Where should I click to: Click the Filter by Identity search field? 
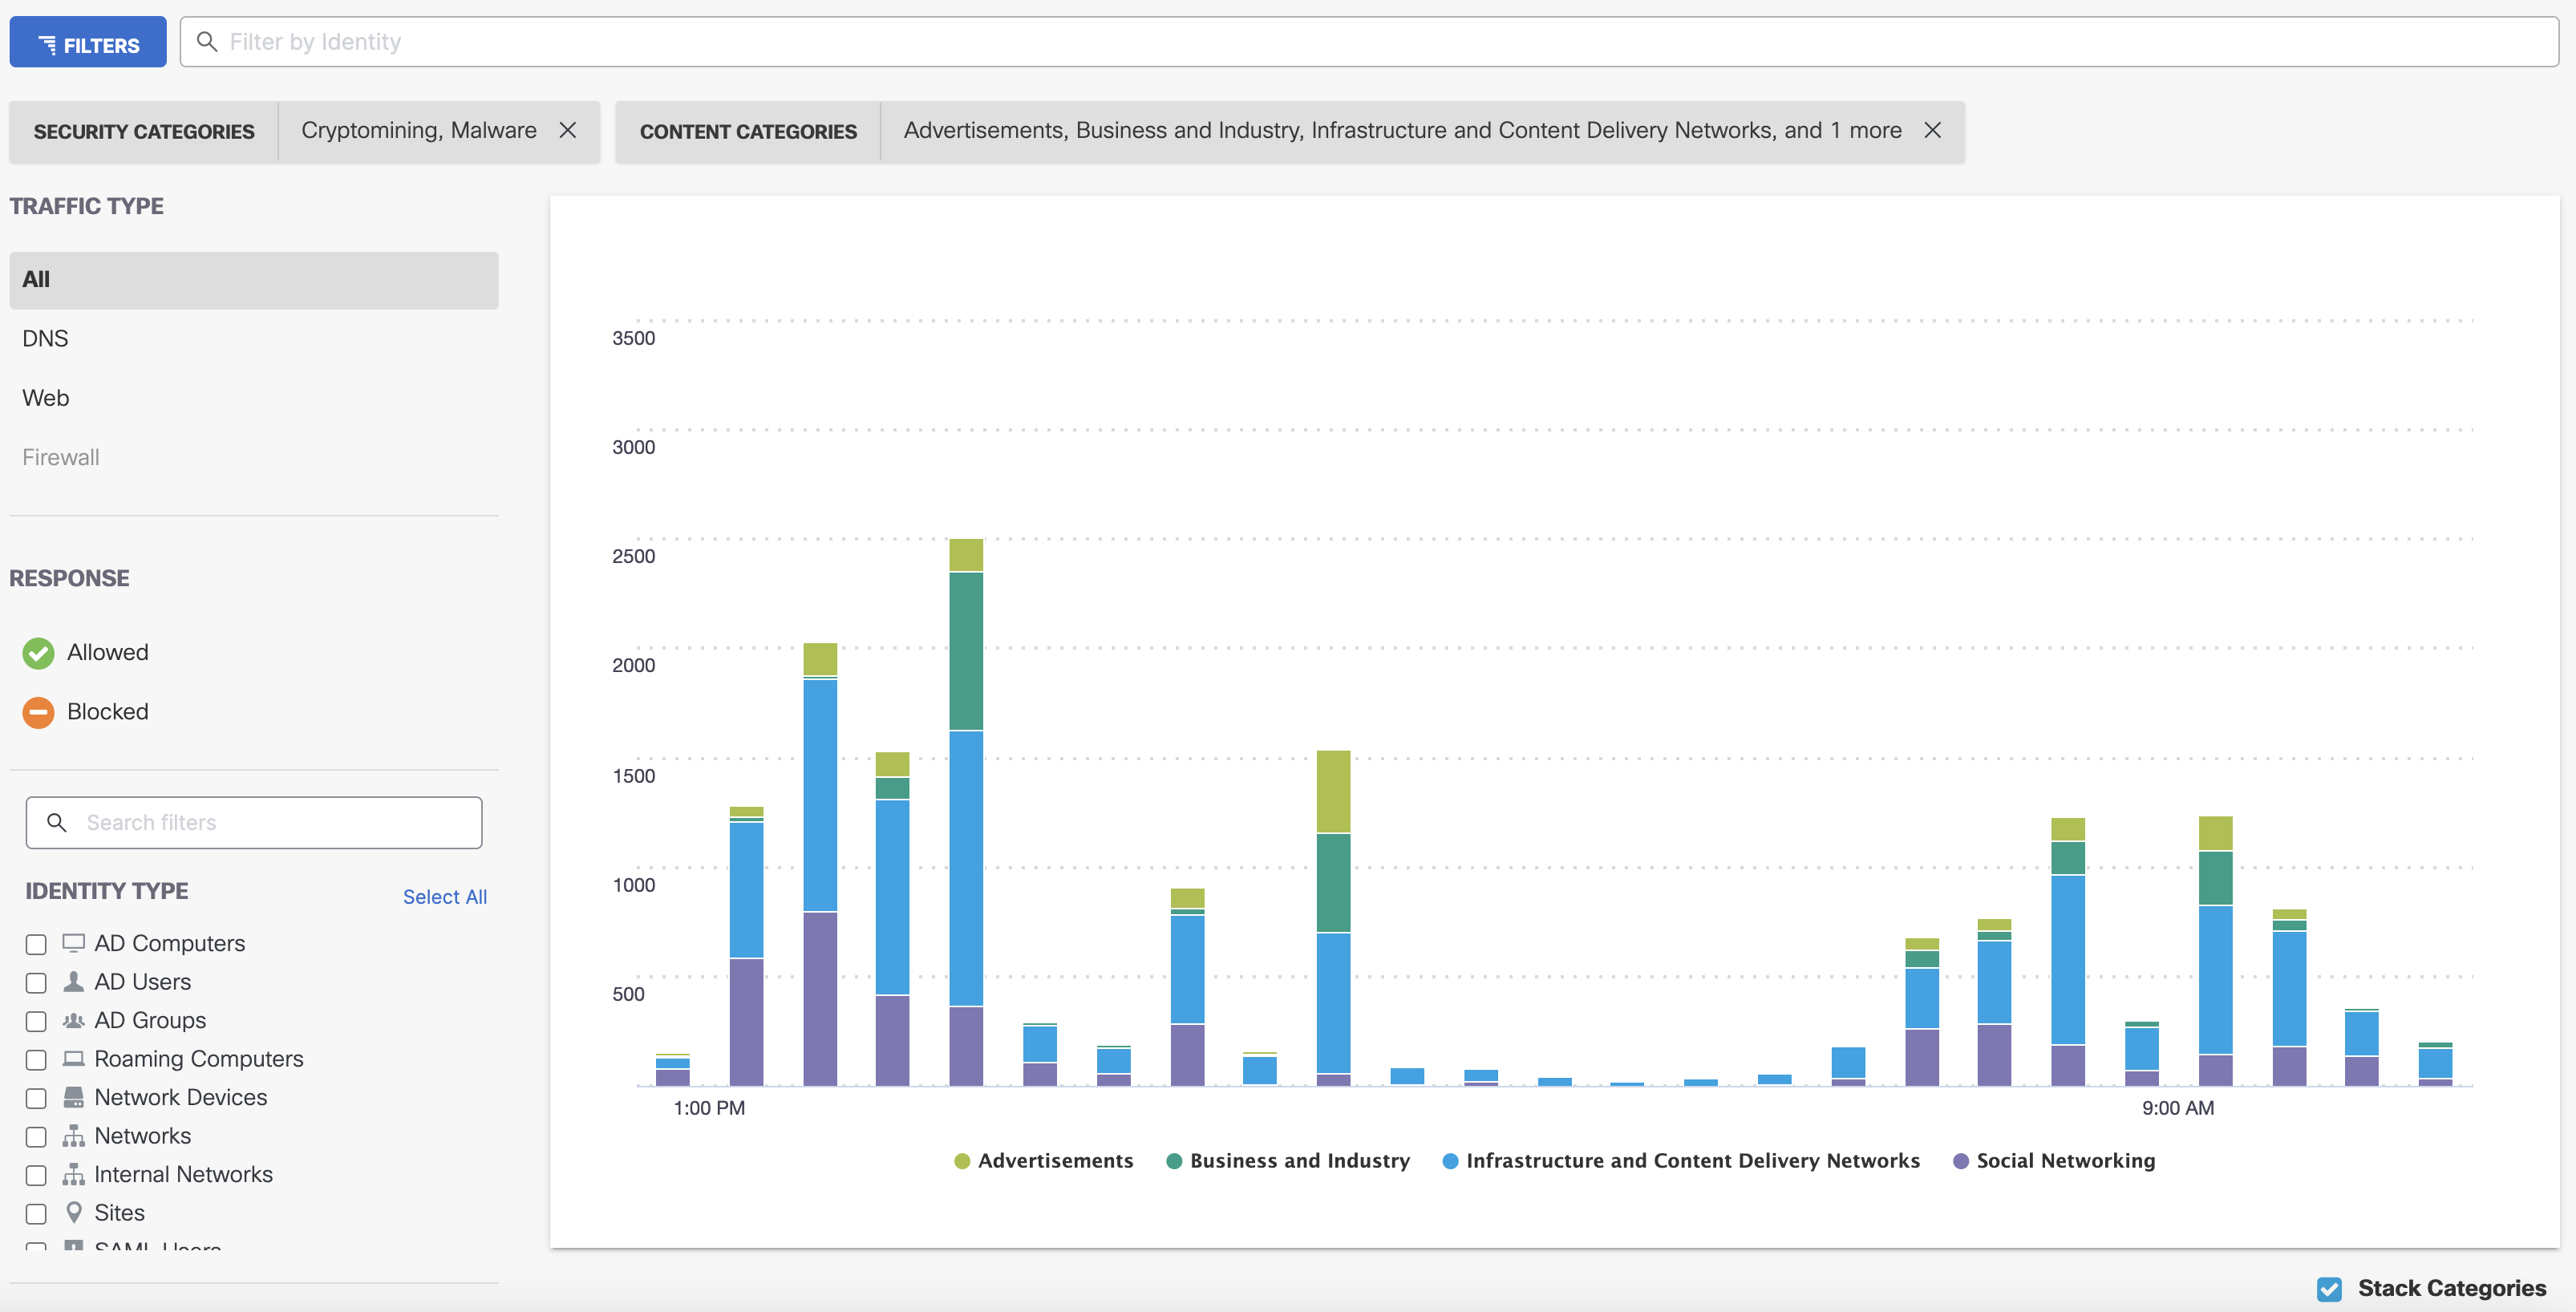1369,42
